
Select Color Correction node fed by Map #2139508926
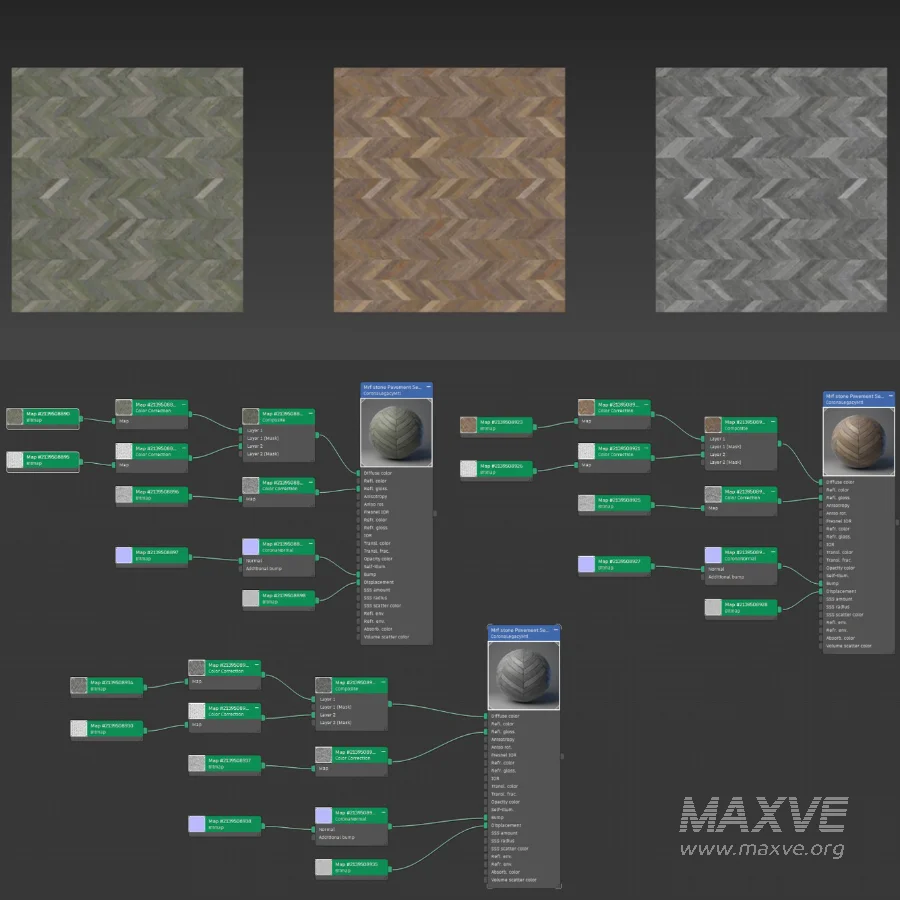pos(614,457)
